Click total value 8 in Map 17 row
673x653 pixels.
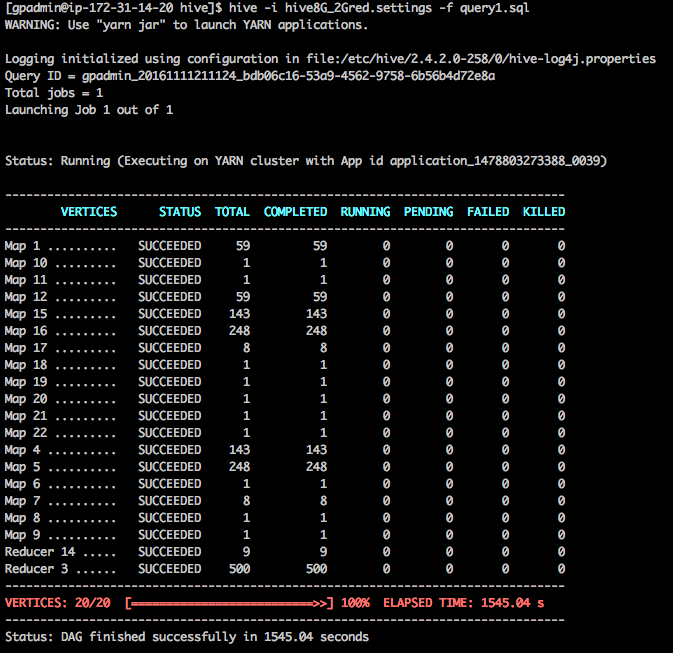tap(246, 348)
